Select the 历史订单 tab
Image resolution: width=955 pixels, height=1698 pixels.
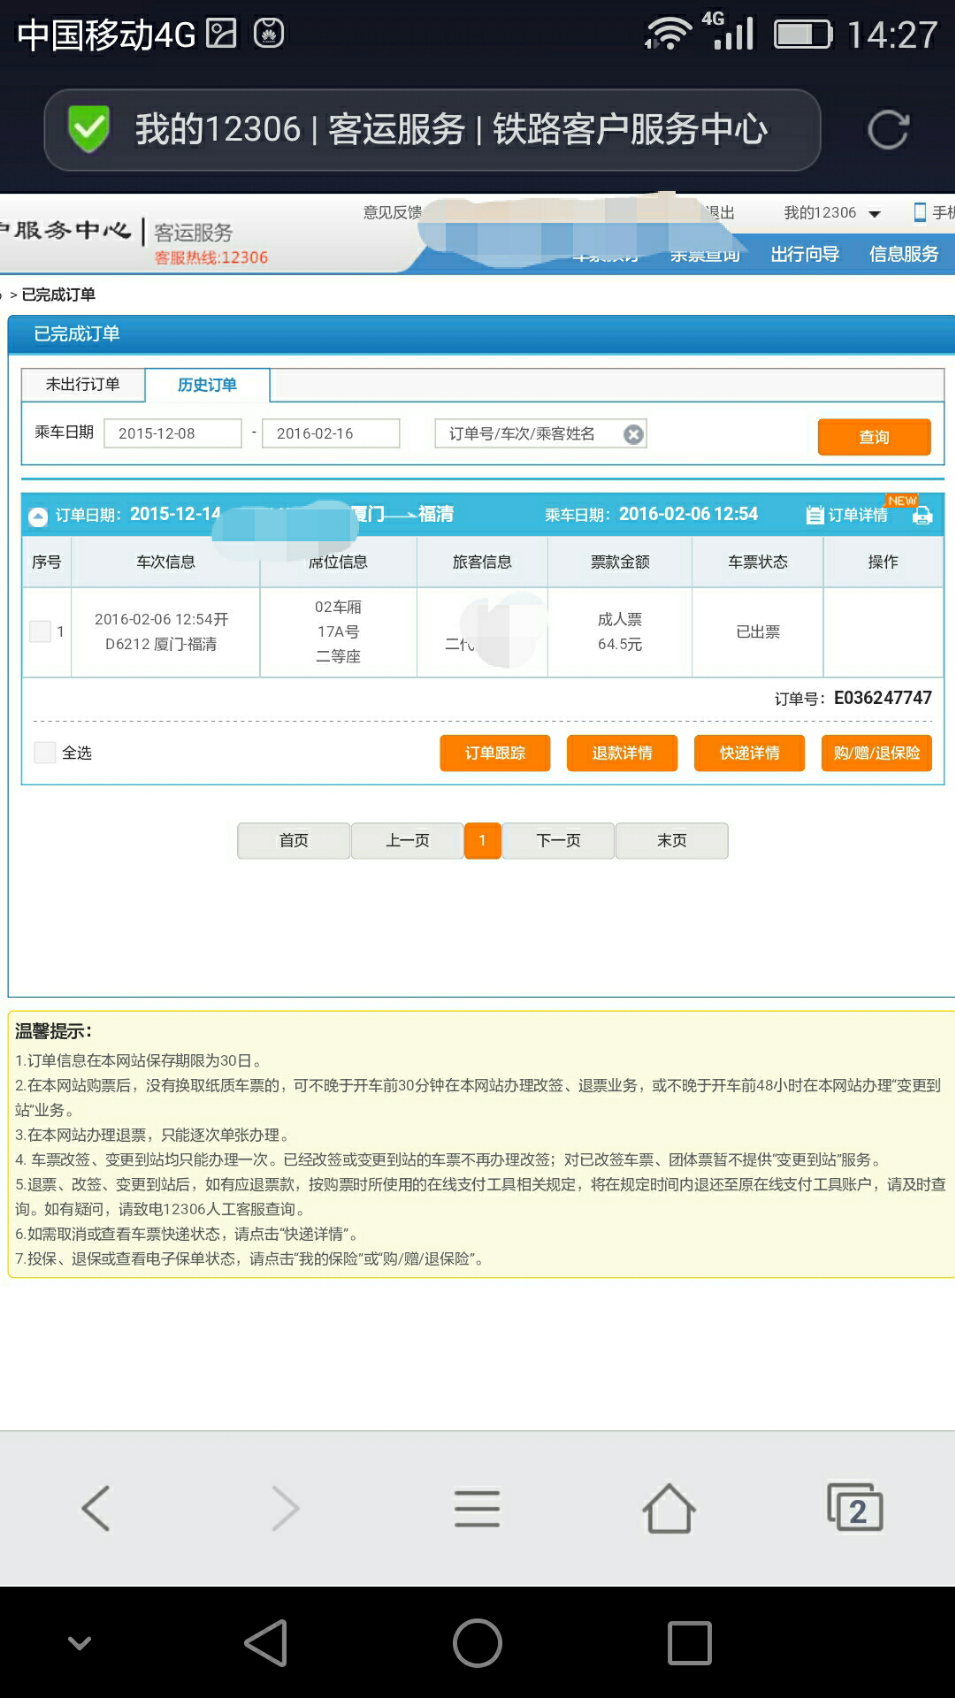pos(207,385)
